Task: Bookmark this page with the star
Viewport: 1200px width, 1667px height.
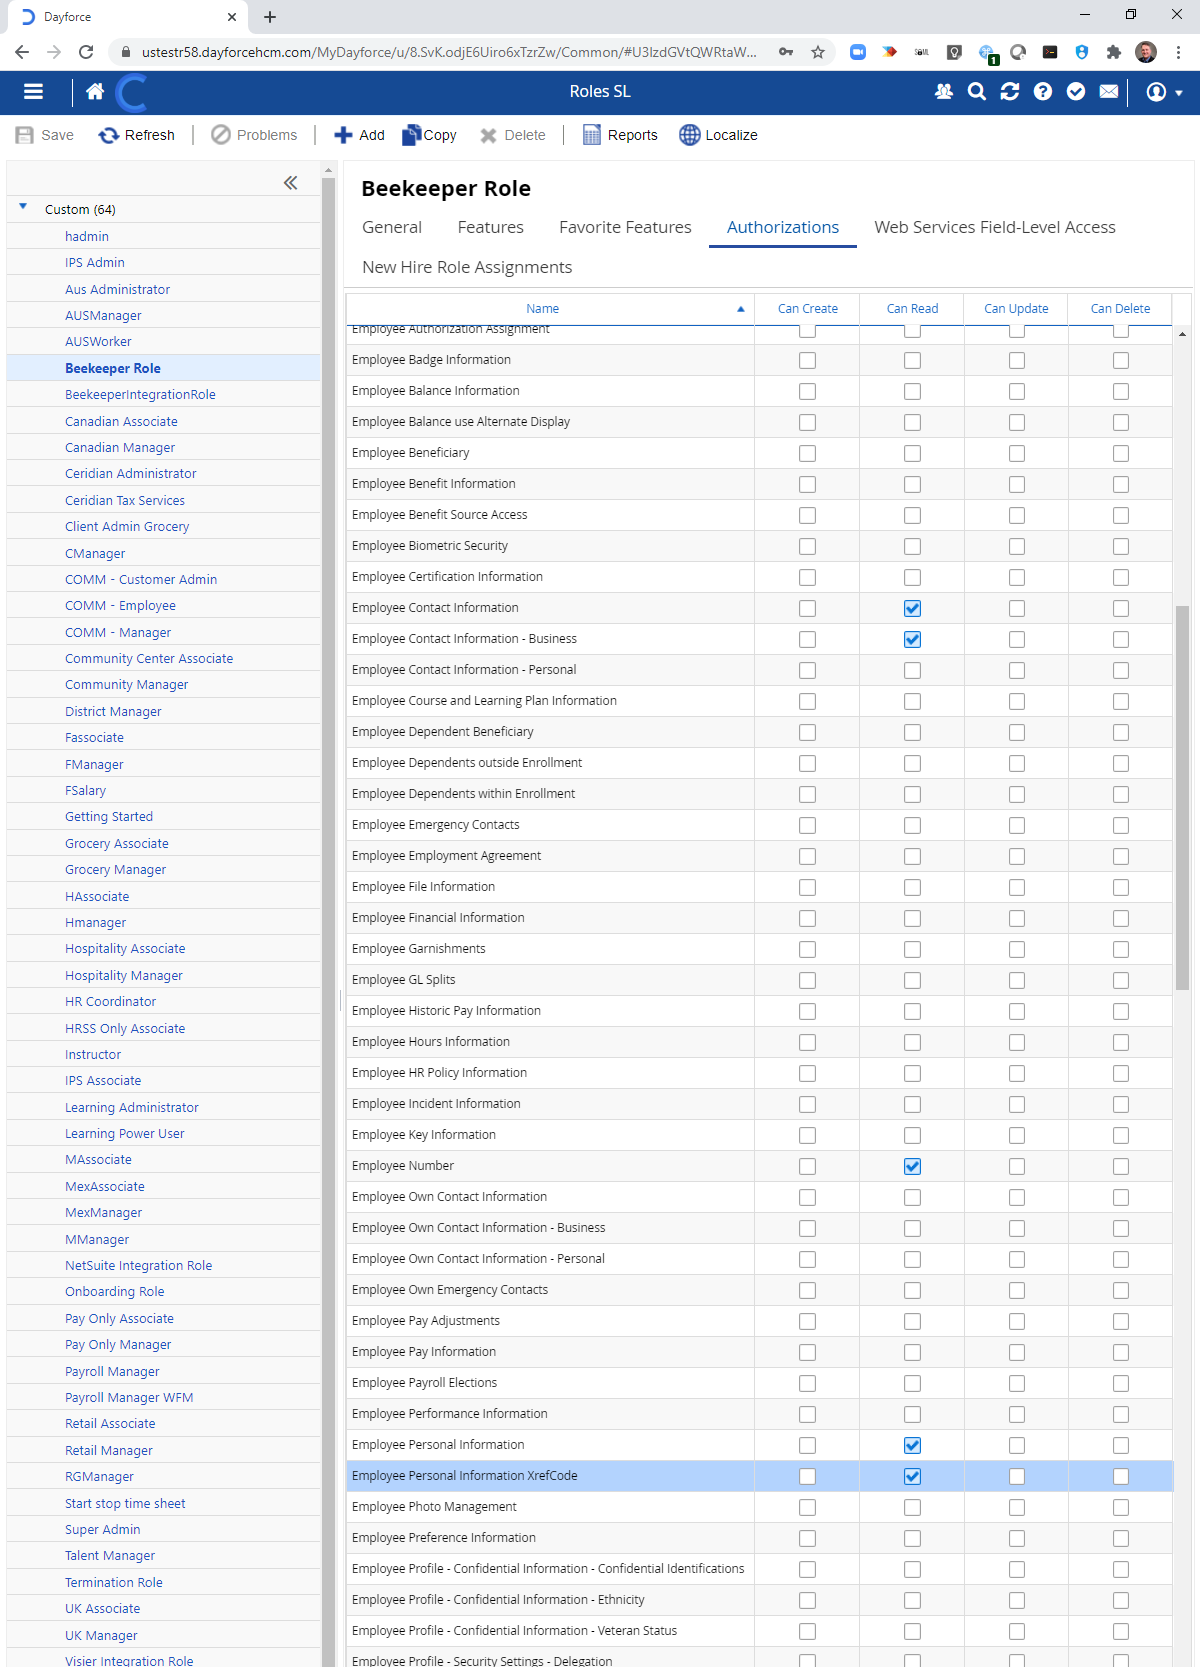Action: 818,52
